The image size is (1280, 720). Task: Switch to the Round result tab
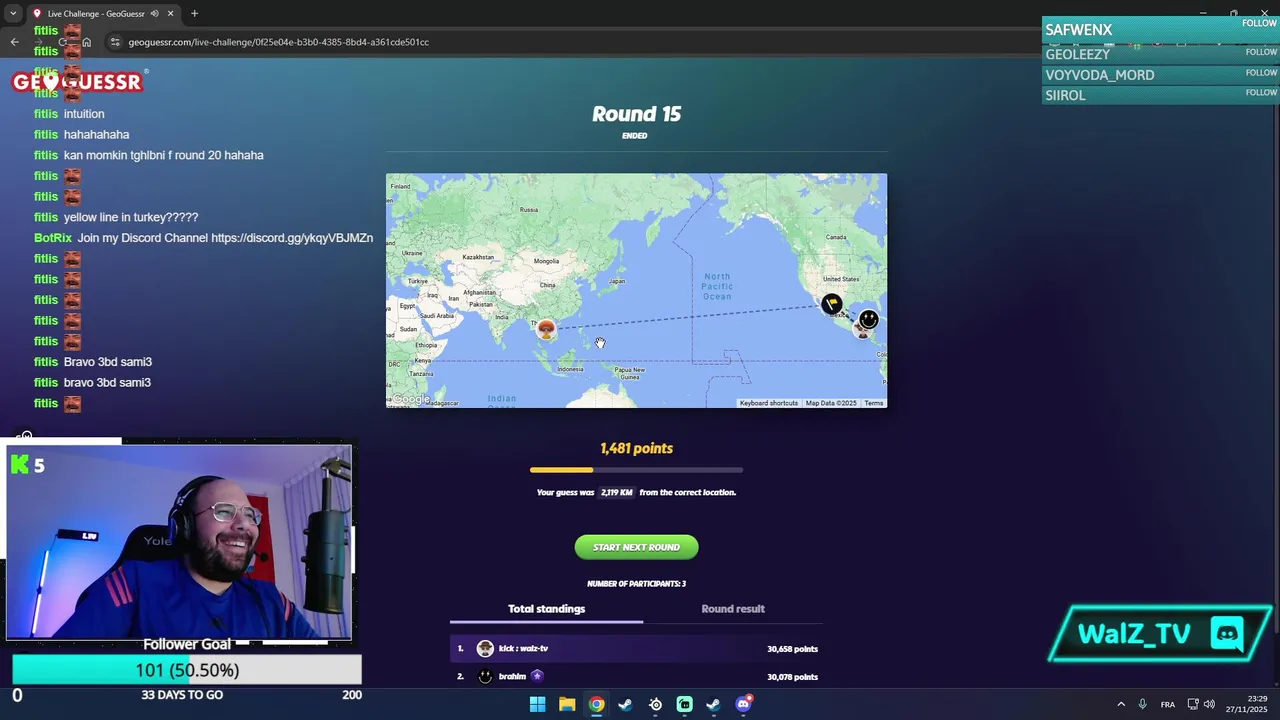point(733,609)
